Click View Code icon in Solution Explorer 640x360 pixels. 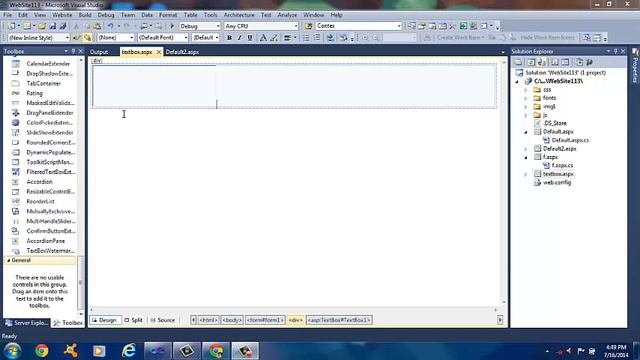(555, 62)
